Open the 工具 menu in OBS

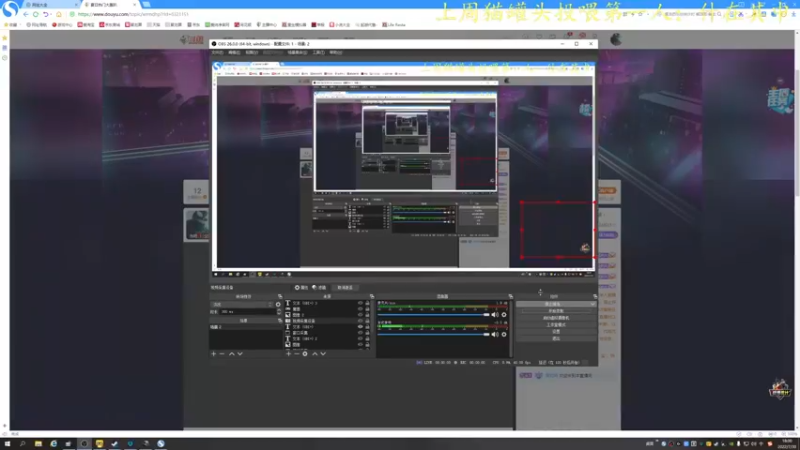(x=318, y=53)
